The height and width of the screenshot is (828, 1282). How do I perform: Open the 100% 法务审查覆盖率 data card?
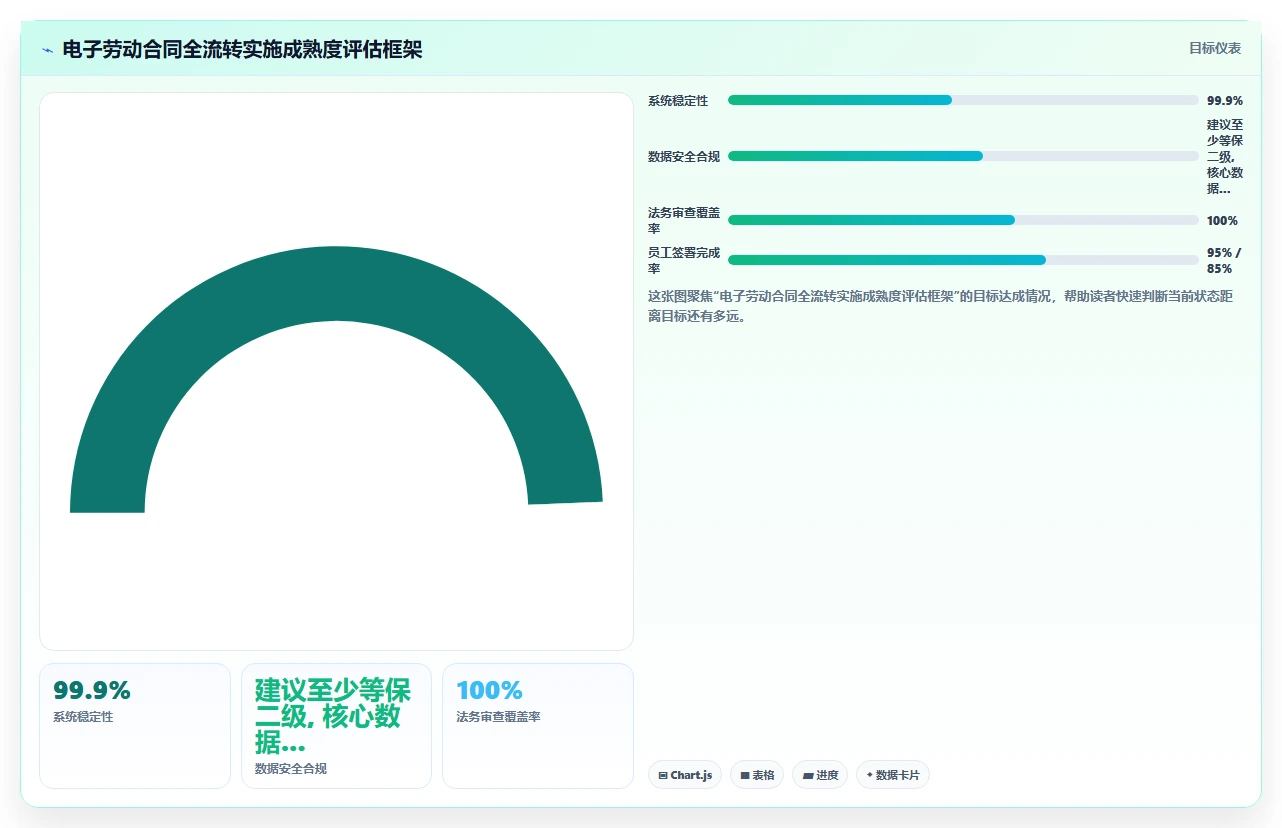[538, 726]
